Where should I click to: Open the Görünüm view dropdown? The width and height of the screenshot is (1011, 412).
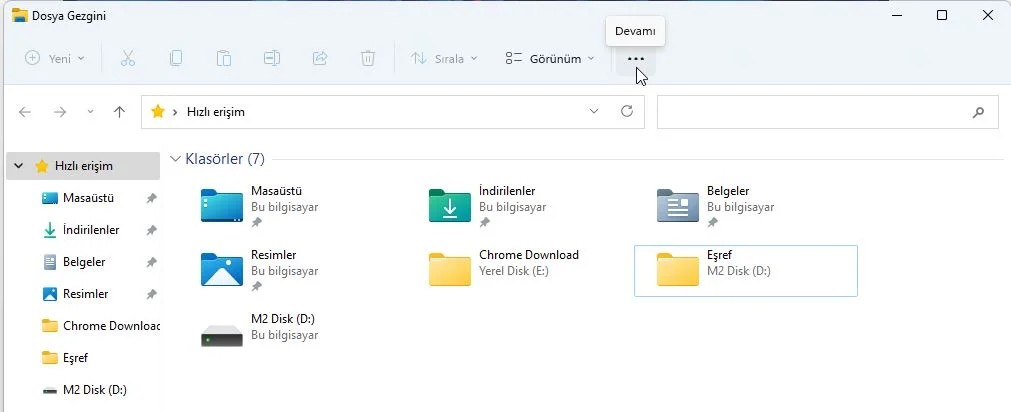point(550,58)
